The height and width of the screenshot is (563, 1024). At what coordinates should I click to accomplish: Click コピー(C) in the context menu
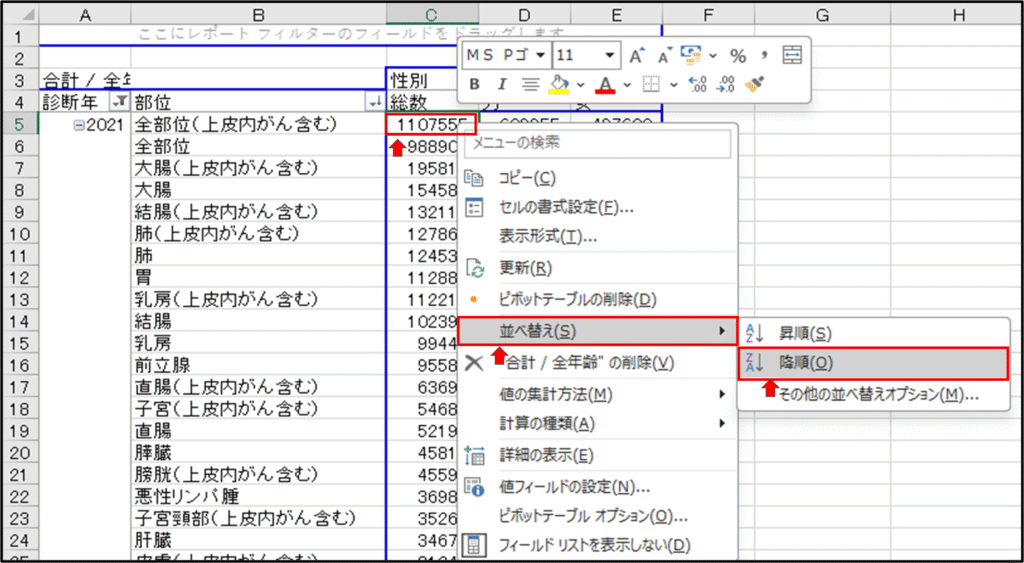(527, 178)
